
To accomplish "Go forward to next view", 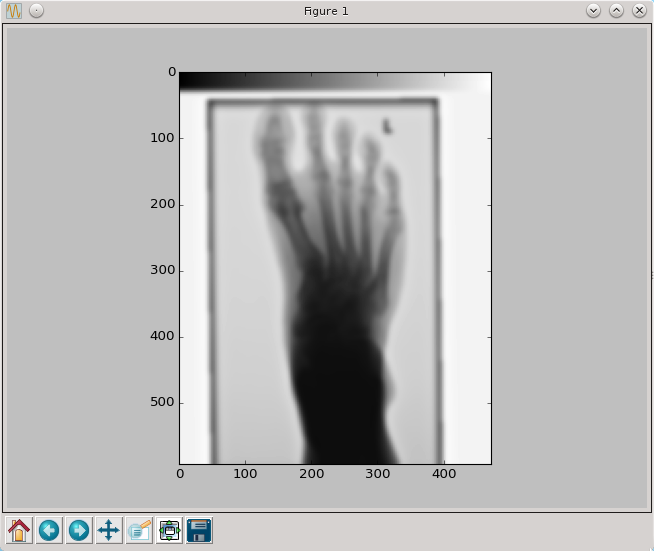I will (79, 530).
